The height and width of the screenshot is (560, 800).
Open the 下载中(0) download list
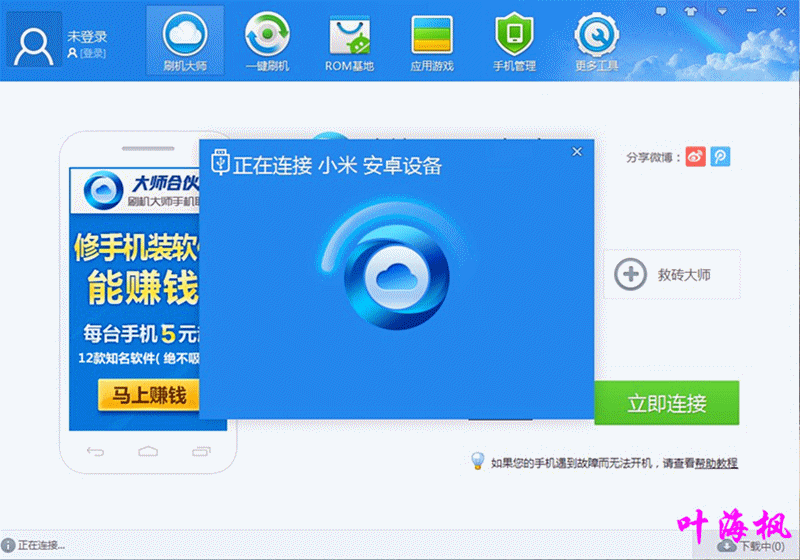click(752, 546)
